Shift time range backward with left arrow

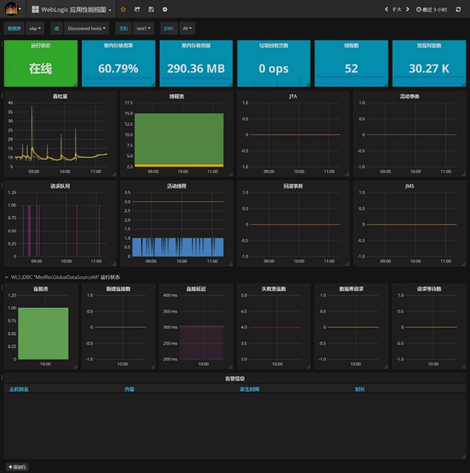(386, 9)
